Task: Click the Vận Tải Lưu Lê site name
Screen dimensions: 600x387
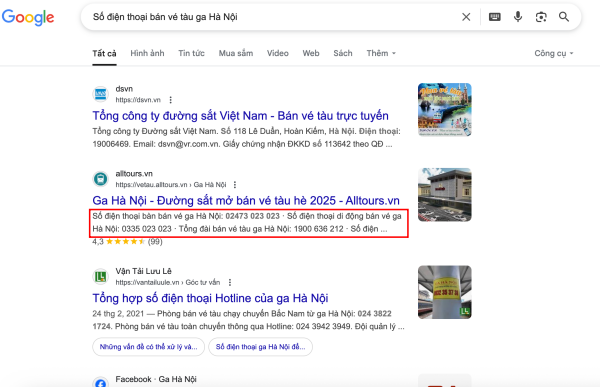Action: (x=143, y=271)
